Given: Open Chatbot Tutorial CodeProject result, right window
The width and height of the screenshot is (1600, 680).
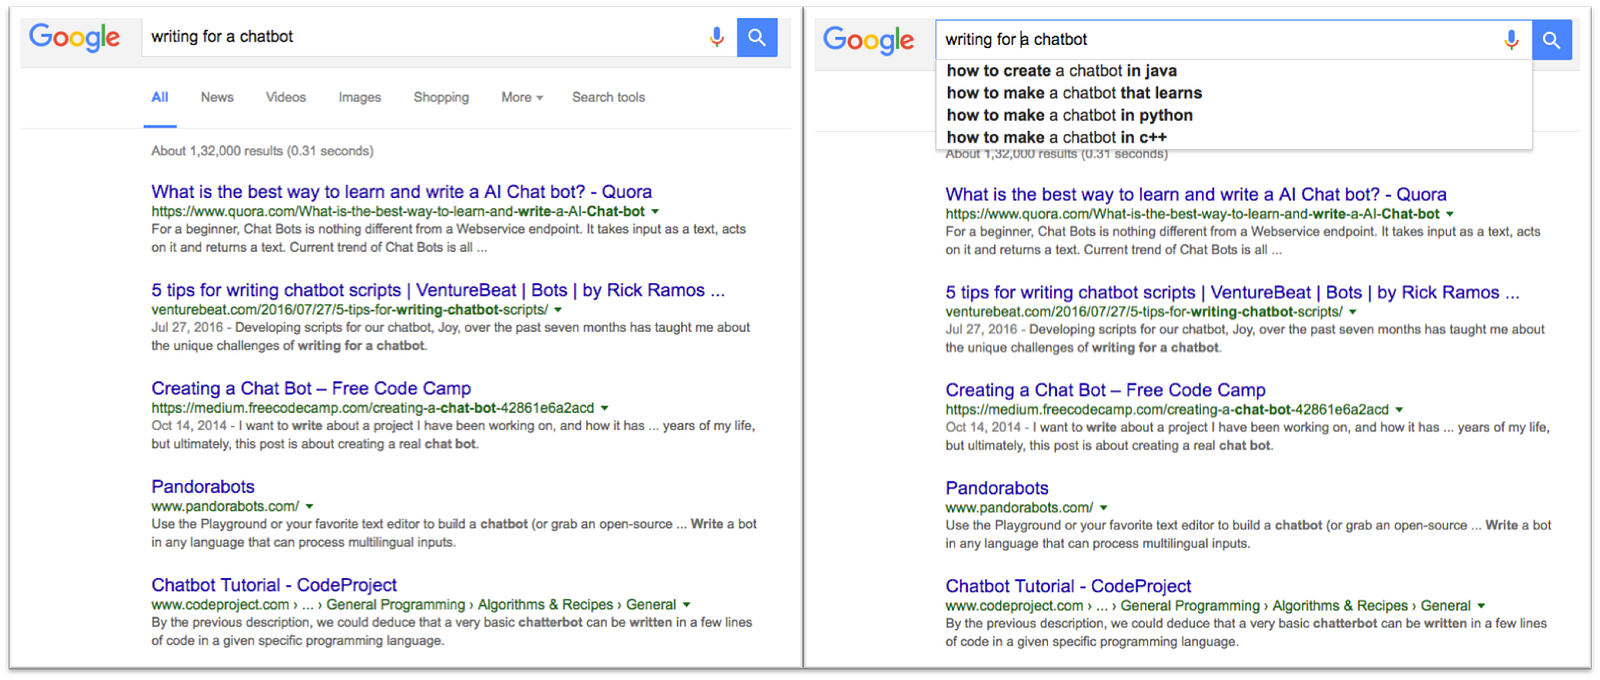Looking at the screenshot, I should tap(1068, 586).
